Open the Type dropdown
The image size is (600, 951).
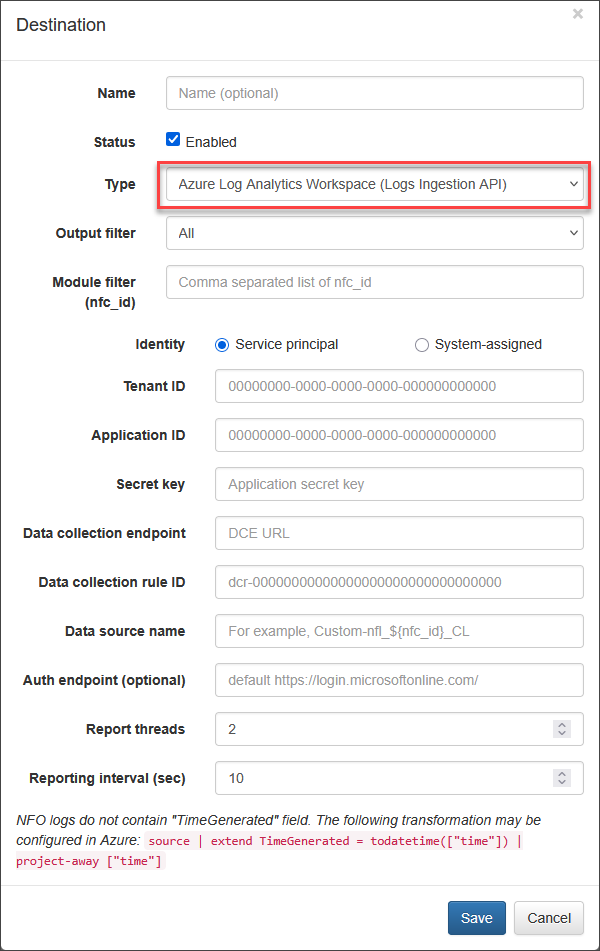click(375, 184)
